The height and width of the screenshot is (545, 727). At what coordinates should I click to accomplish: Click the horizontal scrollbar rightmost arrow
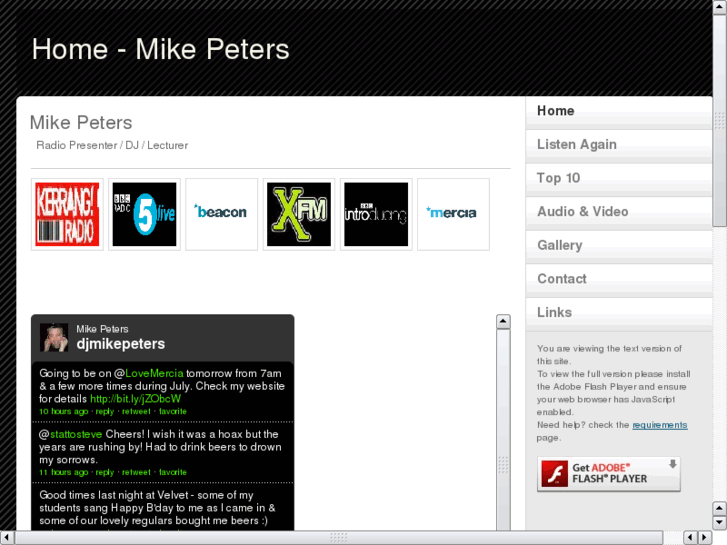click(705, 538)
